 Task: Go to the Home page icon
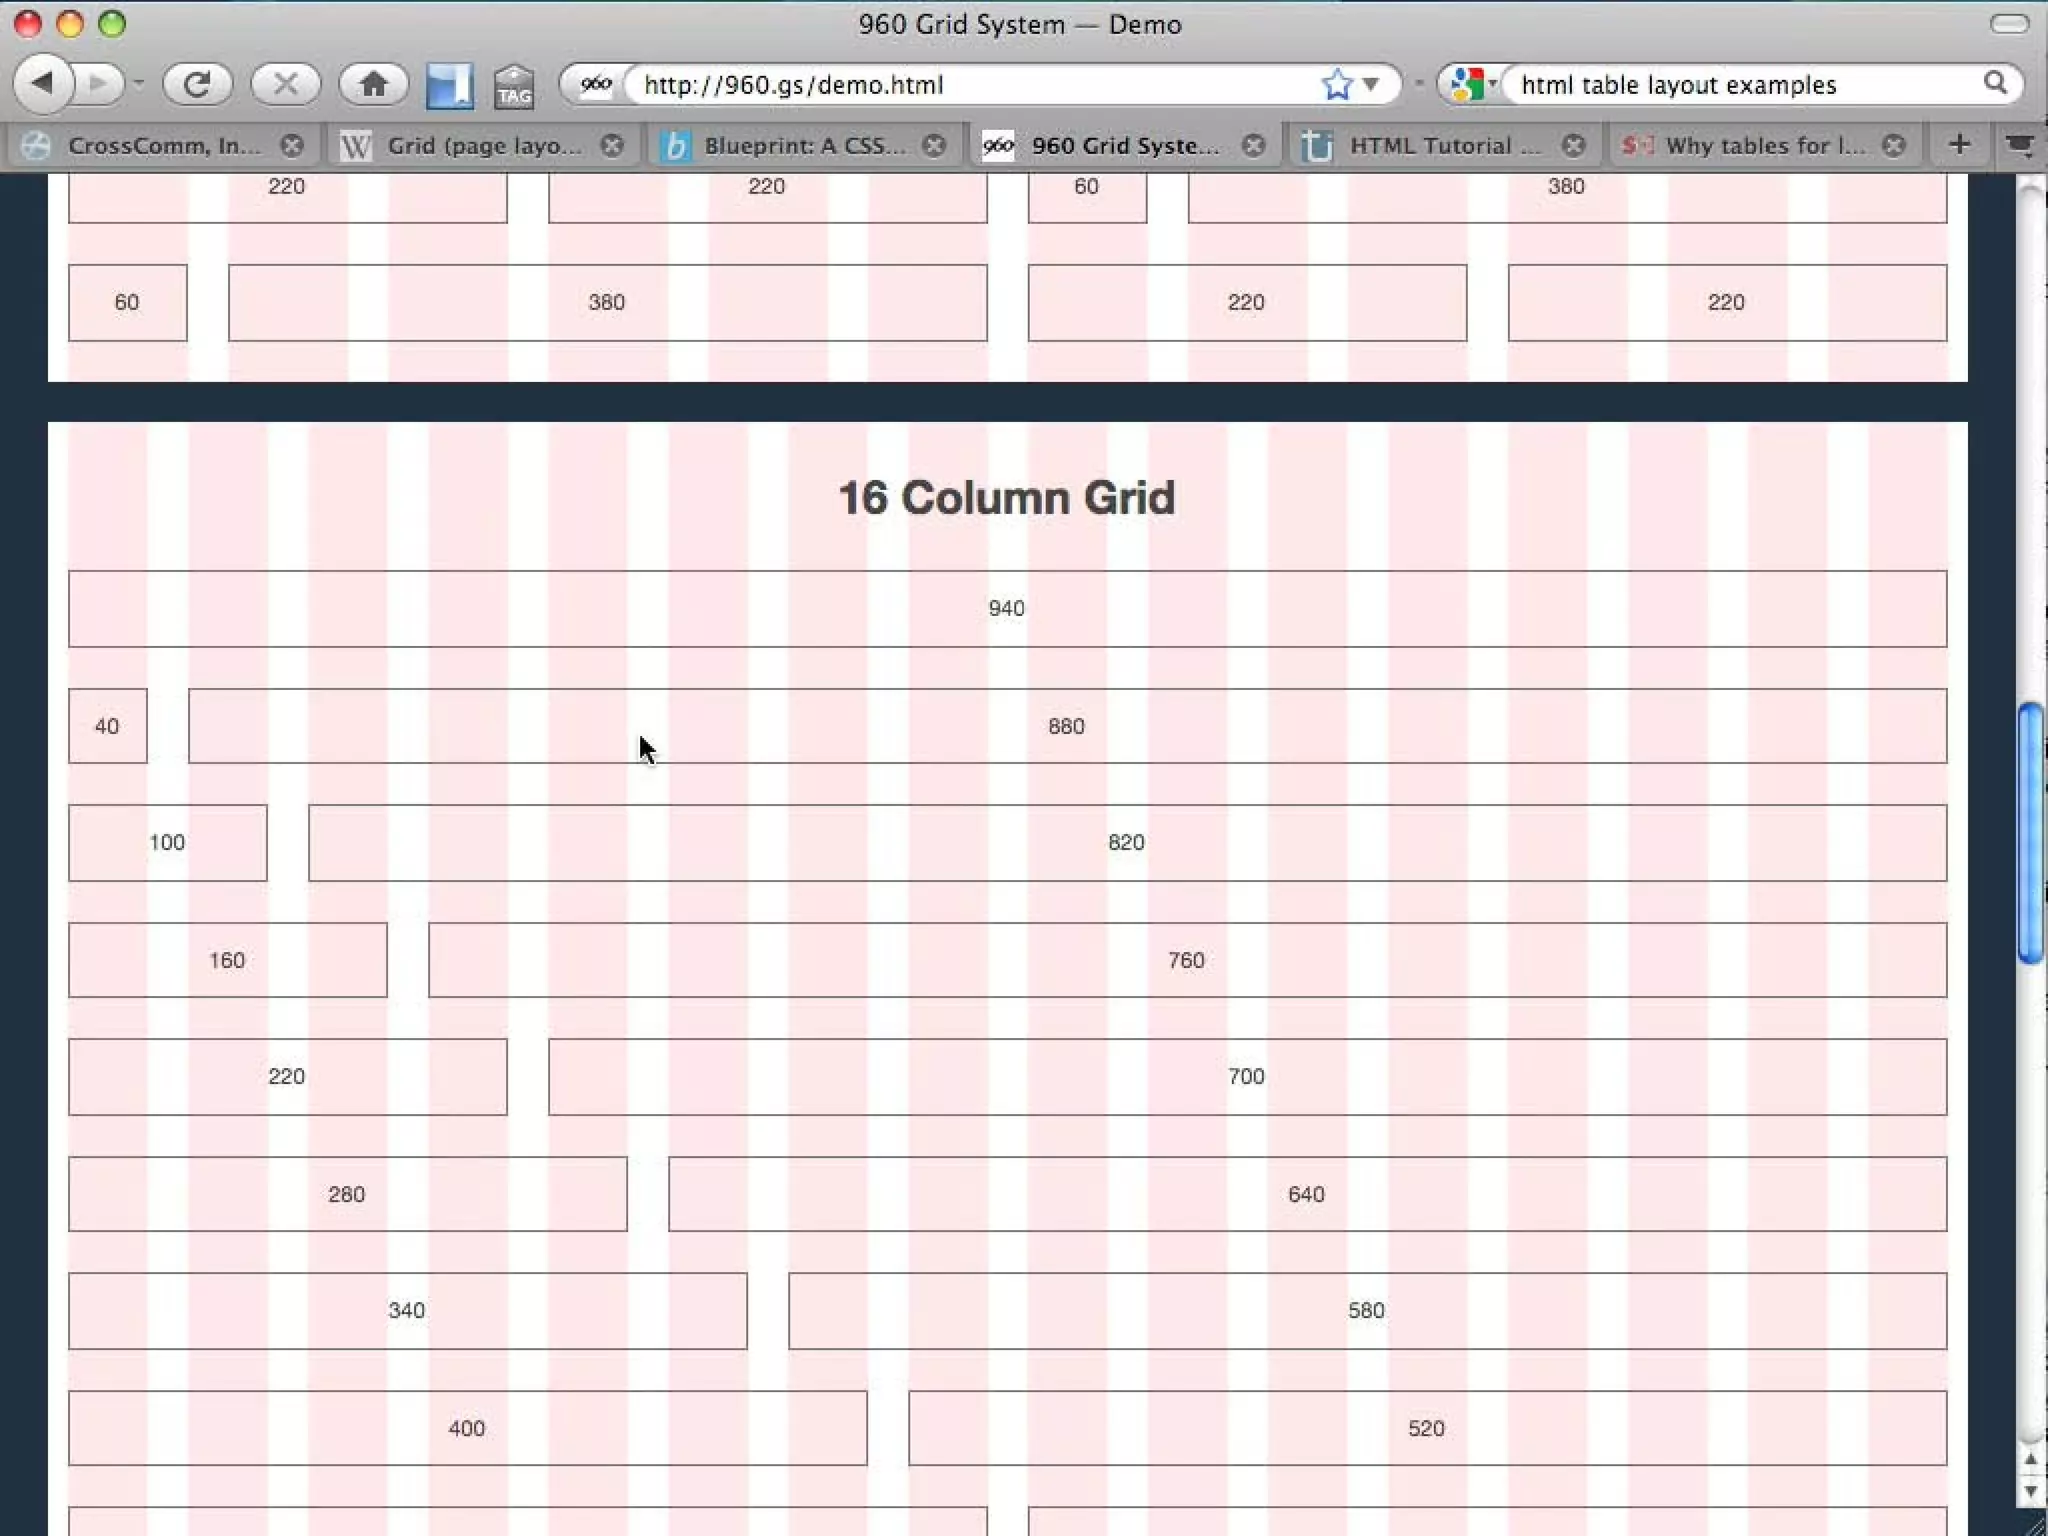click(373, 84)
